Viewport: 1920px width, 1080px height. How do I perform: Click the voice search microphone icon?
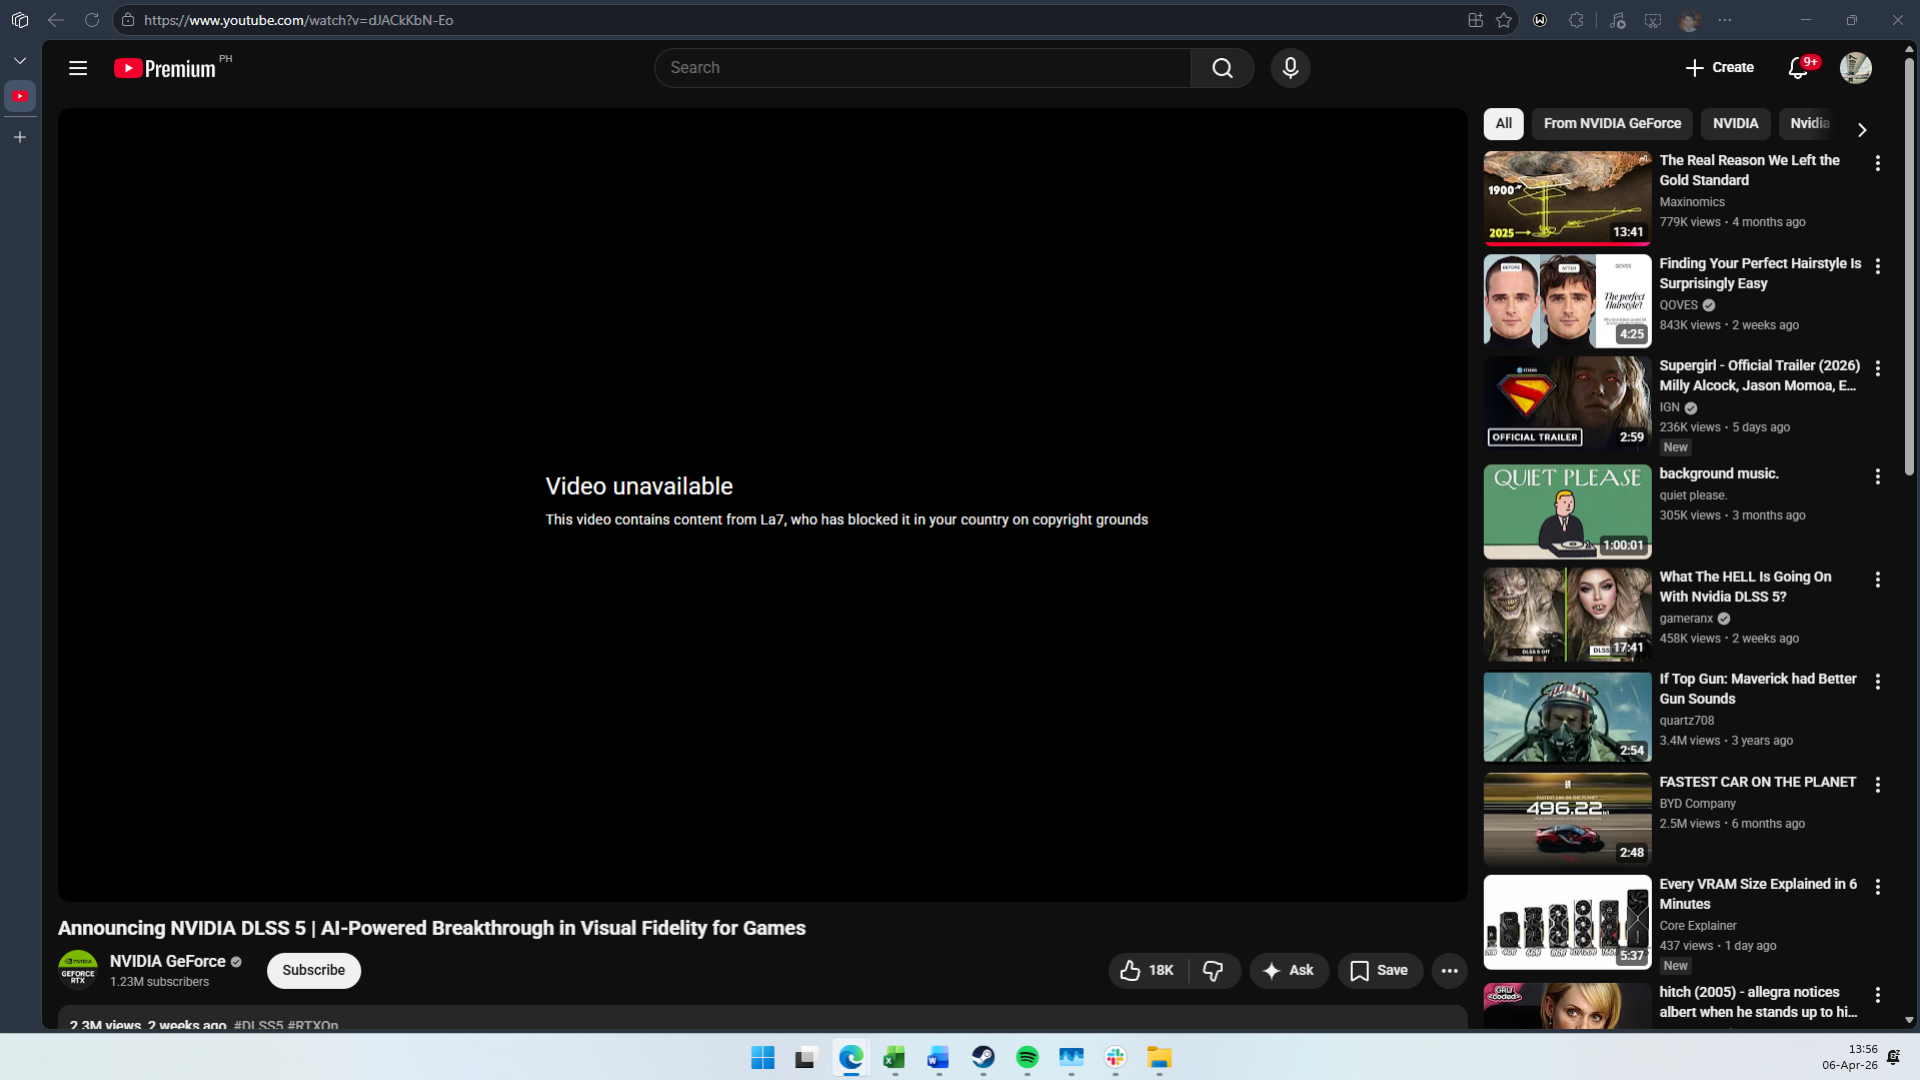click(1290, 68)
